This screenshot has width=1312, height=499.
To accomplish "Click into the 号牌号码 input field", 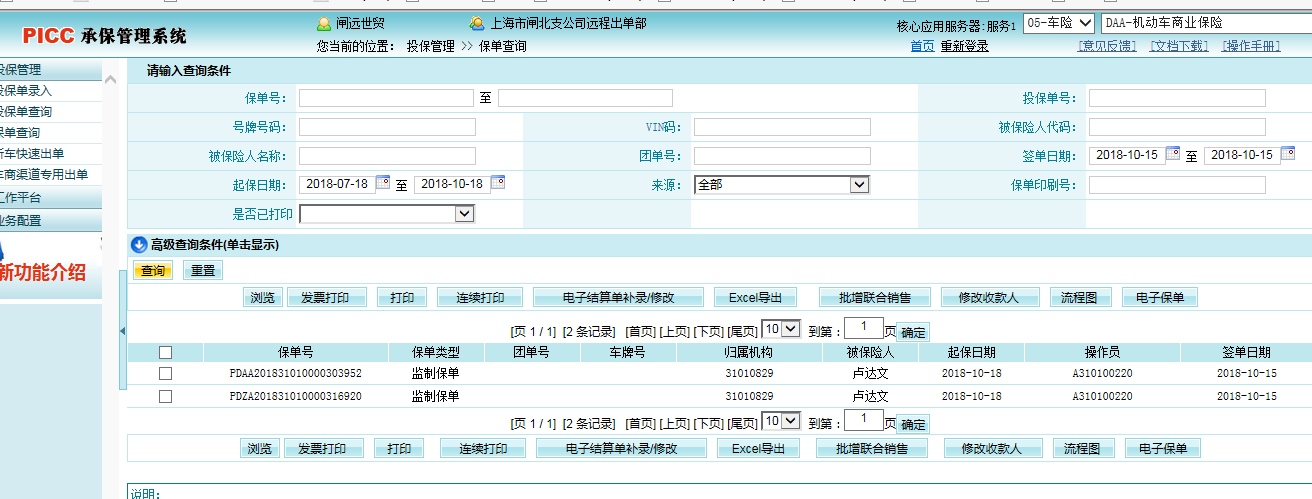I will pyautogui.click(x=387, y=127).
